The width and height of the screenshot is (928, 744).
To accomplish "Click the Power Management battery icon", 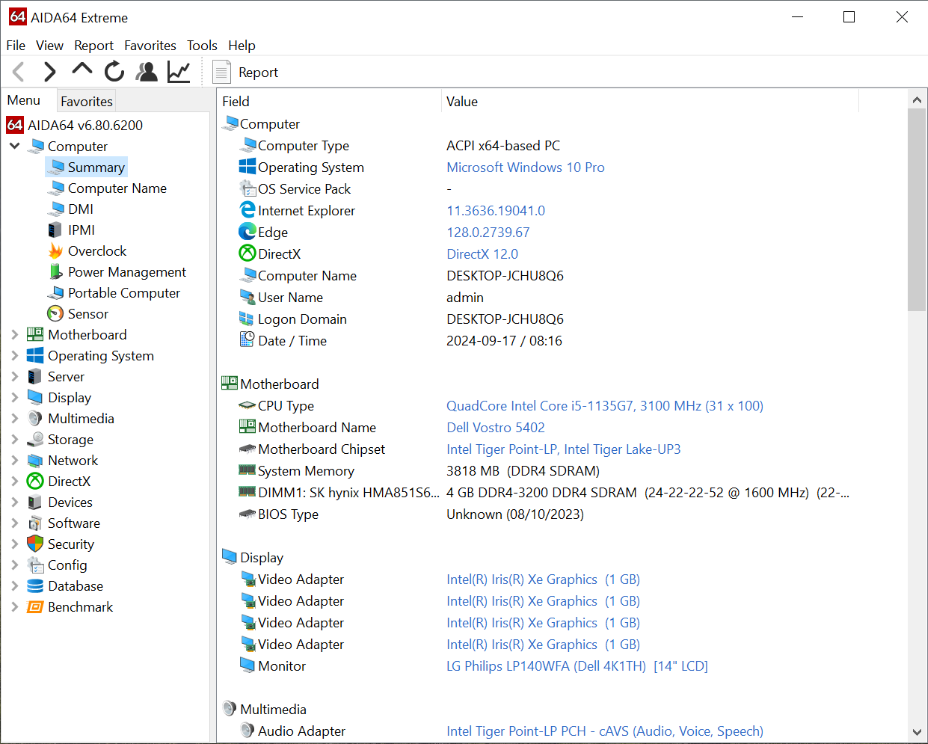I will click(55, 272).
